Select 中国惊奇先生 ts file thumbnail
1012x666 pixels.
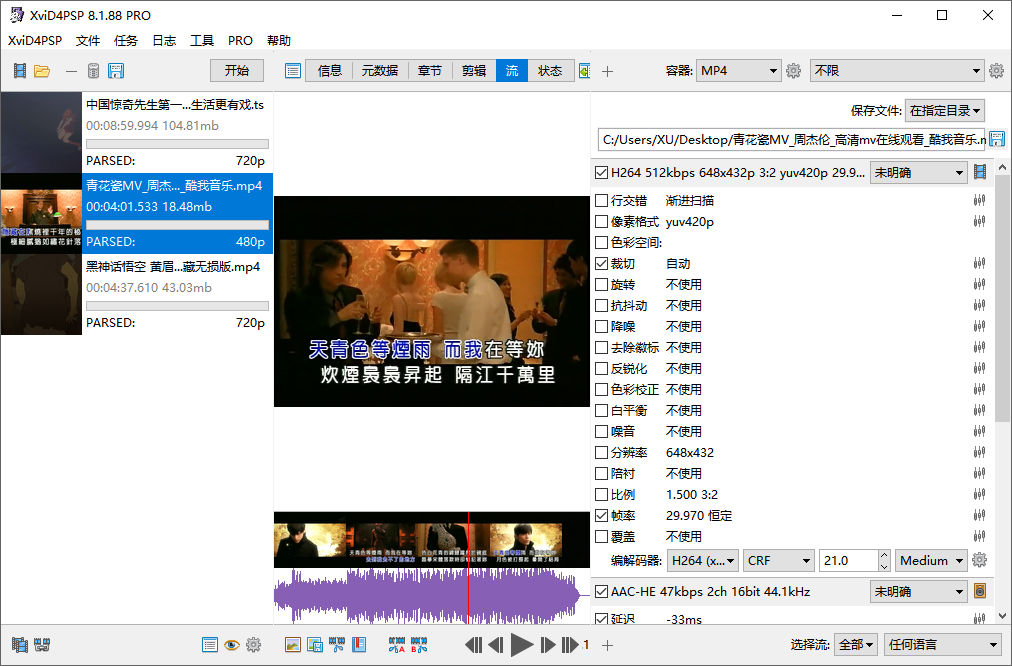(41, 132)
